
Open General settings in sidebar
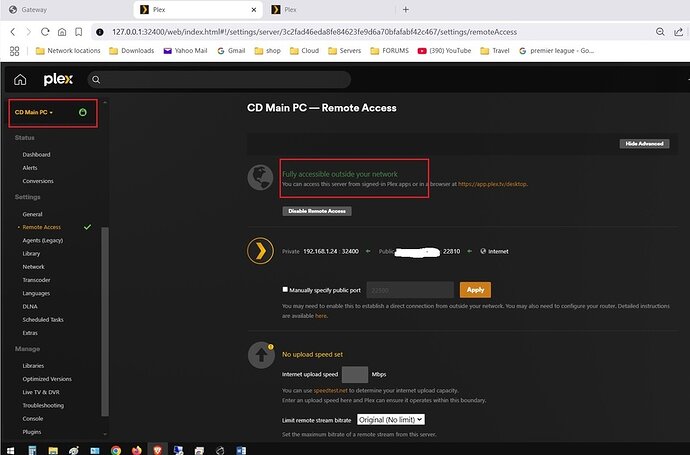[33, 214]
